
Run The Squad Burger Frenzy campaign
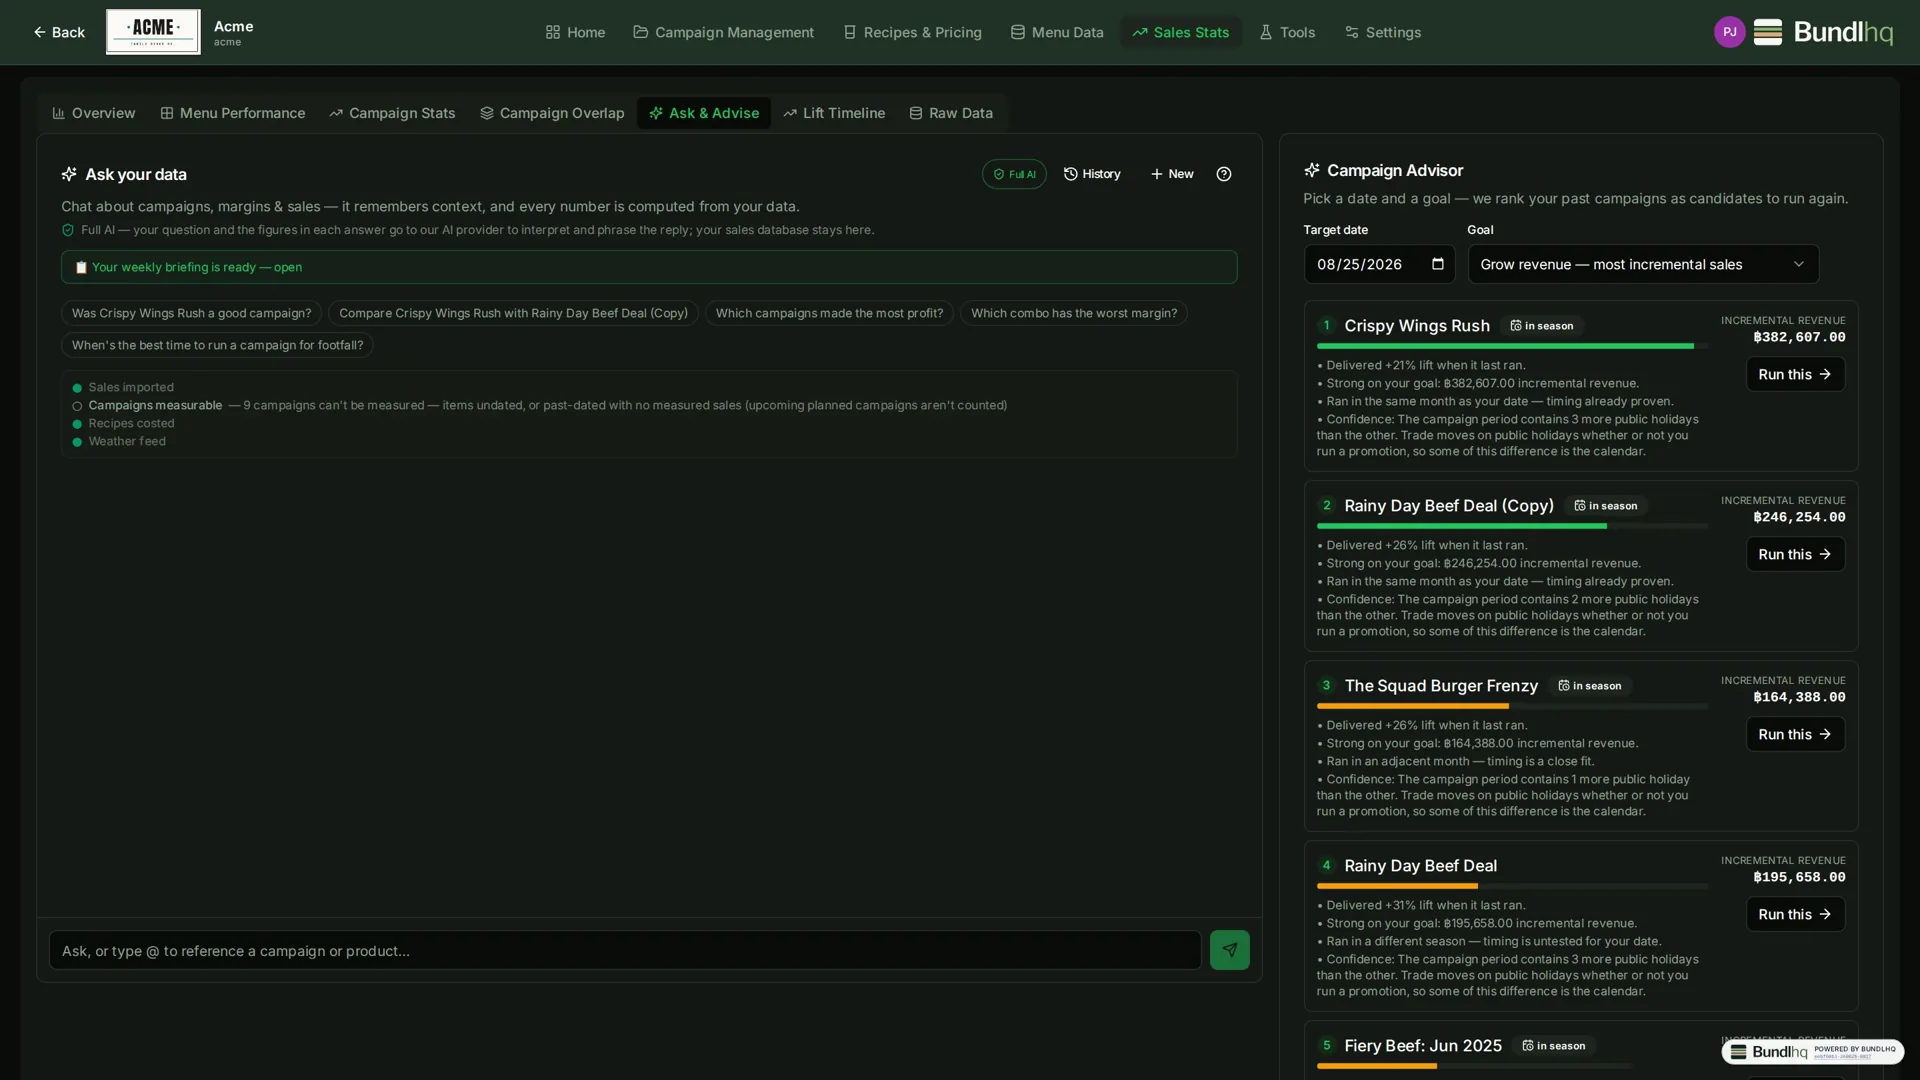point(1795,734)
